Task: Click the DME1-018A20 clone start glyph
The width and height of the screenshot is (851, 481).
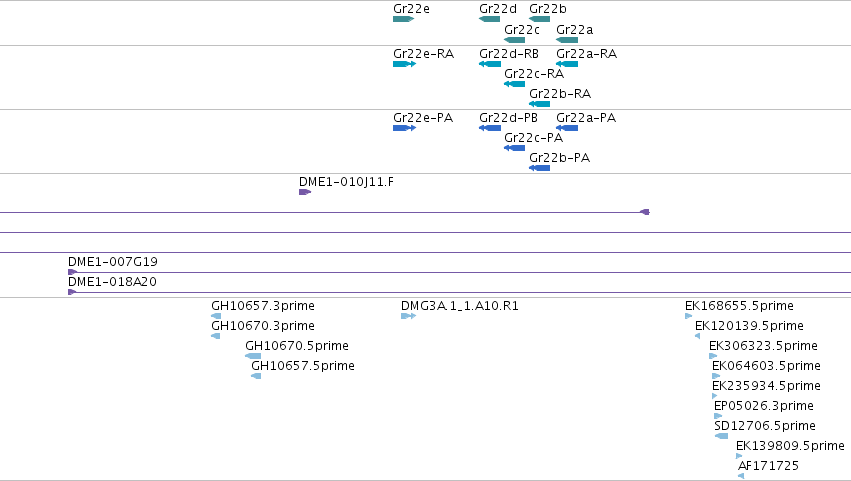Action: [x=72, y=292]
